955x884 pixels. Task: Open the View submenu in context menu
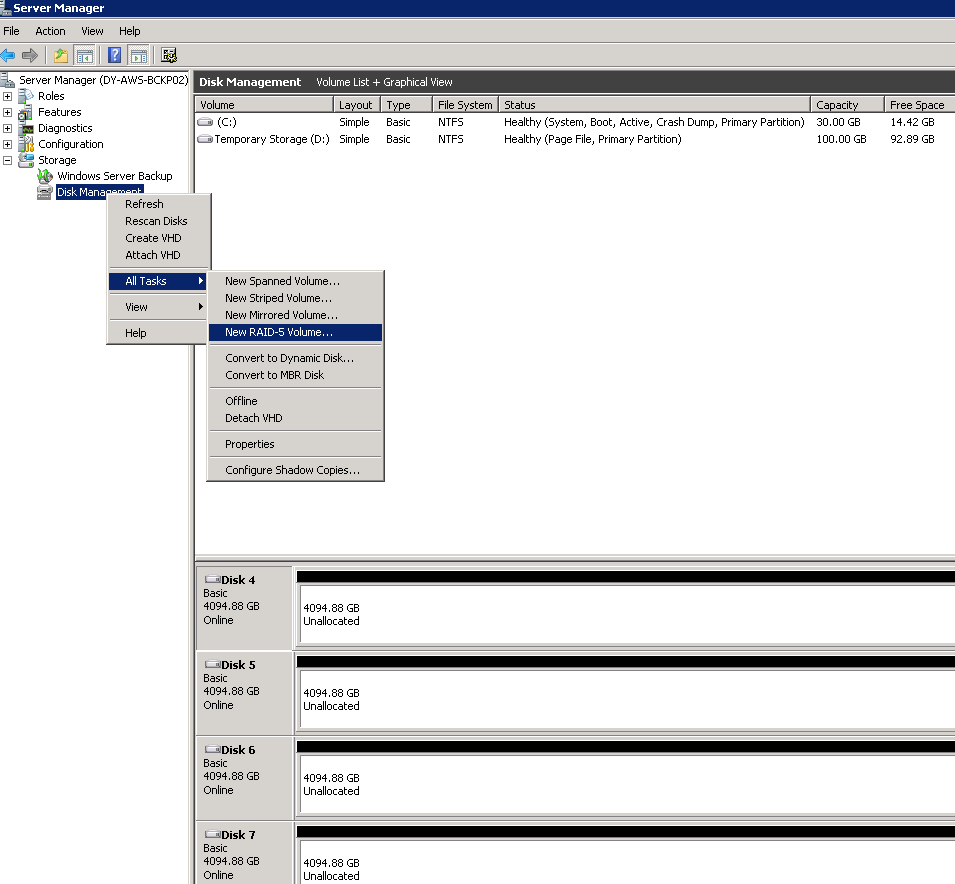pyautogui.click(x=137, y=307)
